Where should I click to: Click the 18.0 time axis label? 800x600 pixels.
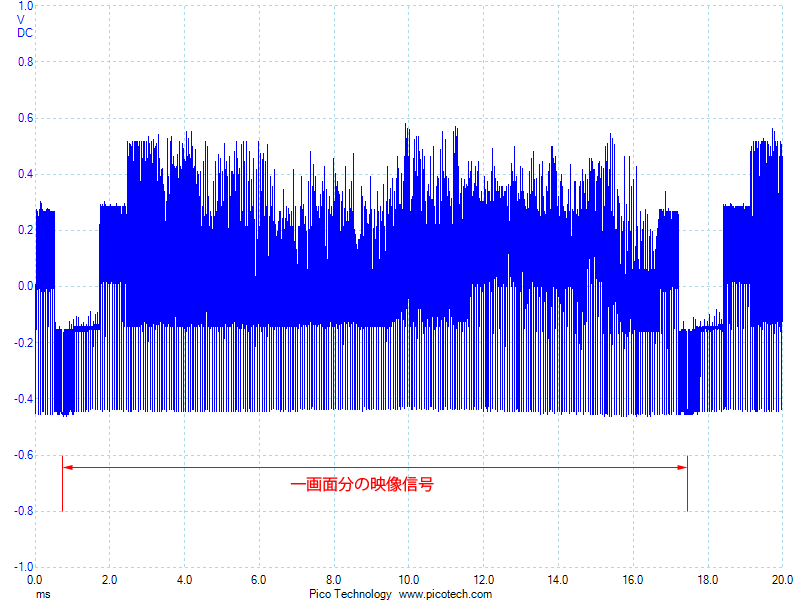coord(708,580)
